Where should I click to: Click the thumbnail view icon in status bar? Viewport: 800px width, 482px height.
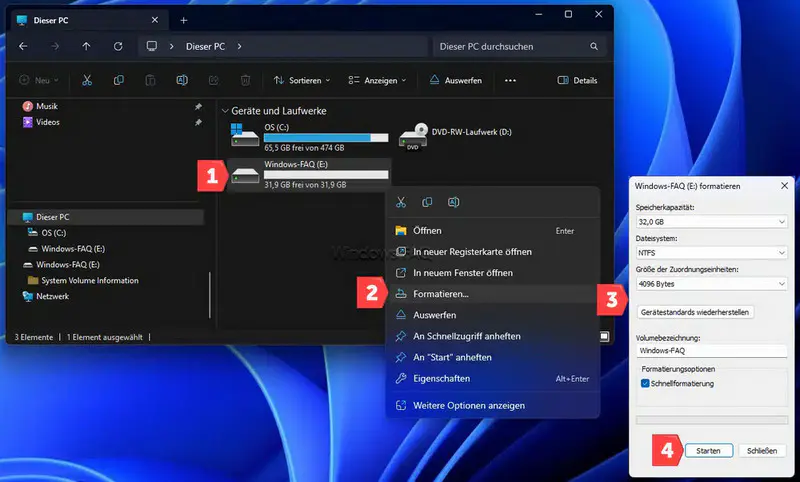click(604, 336)
